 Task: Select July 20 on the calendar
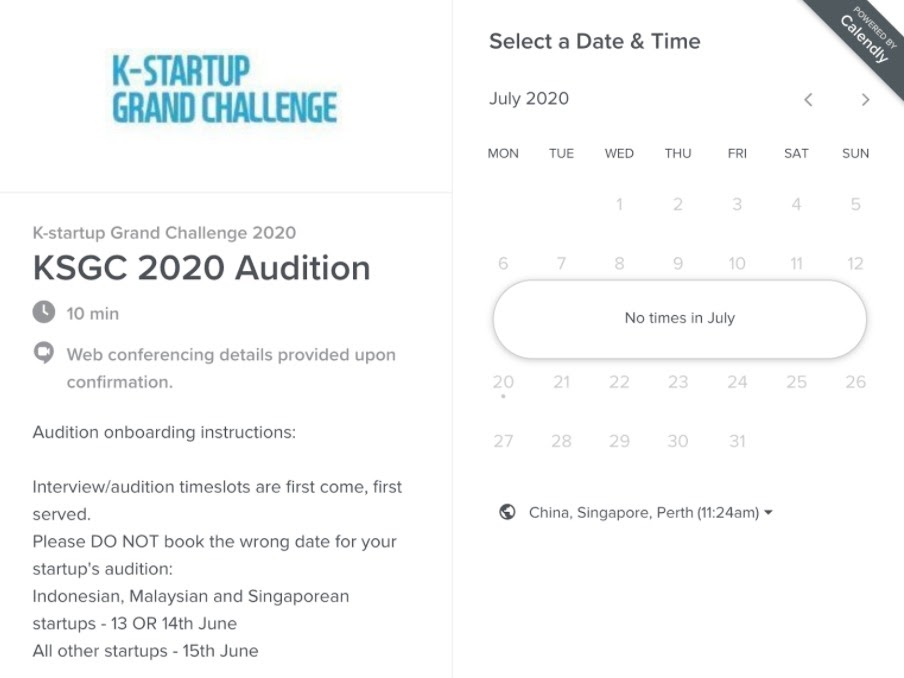click(x=503, y=382)
